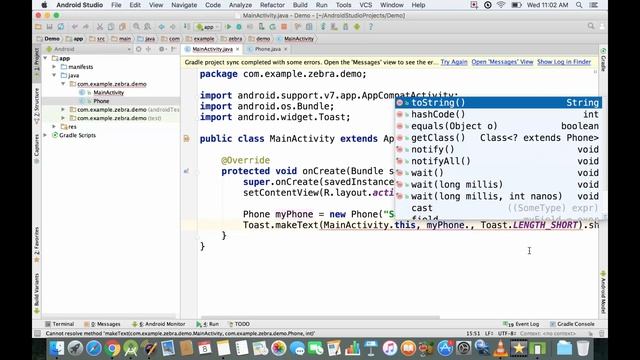Viewport: 640px width, 360px height.
Task: Click the Find magnifier icon
Action: pos(136,27)
